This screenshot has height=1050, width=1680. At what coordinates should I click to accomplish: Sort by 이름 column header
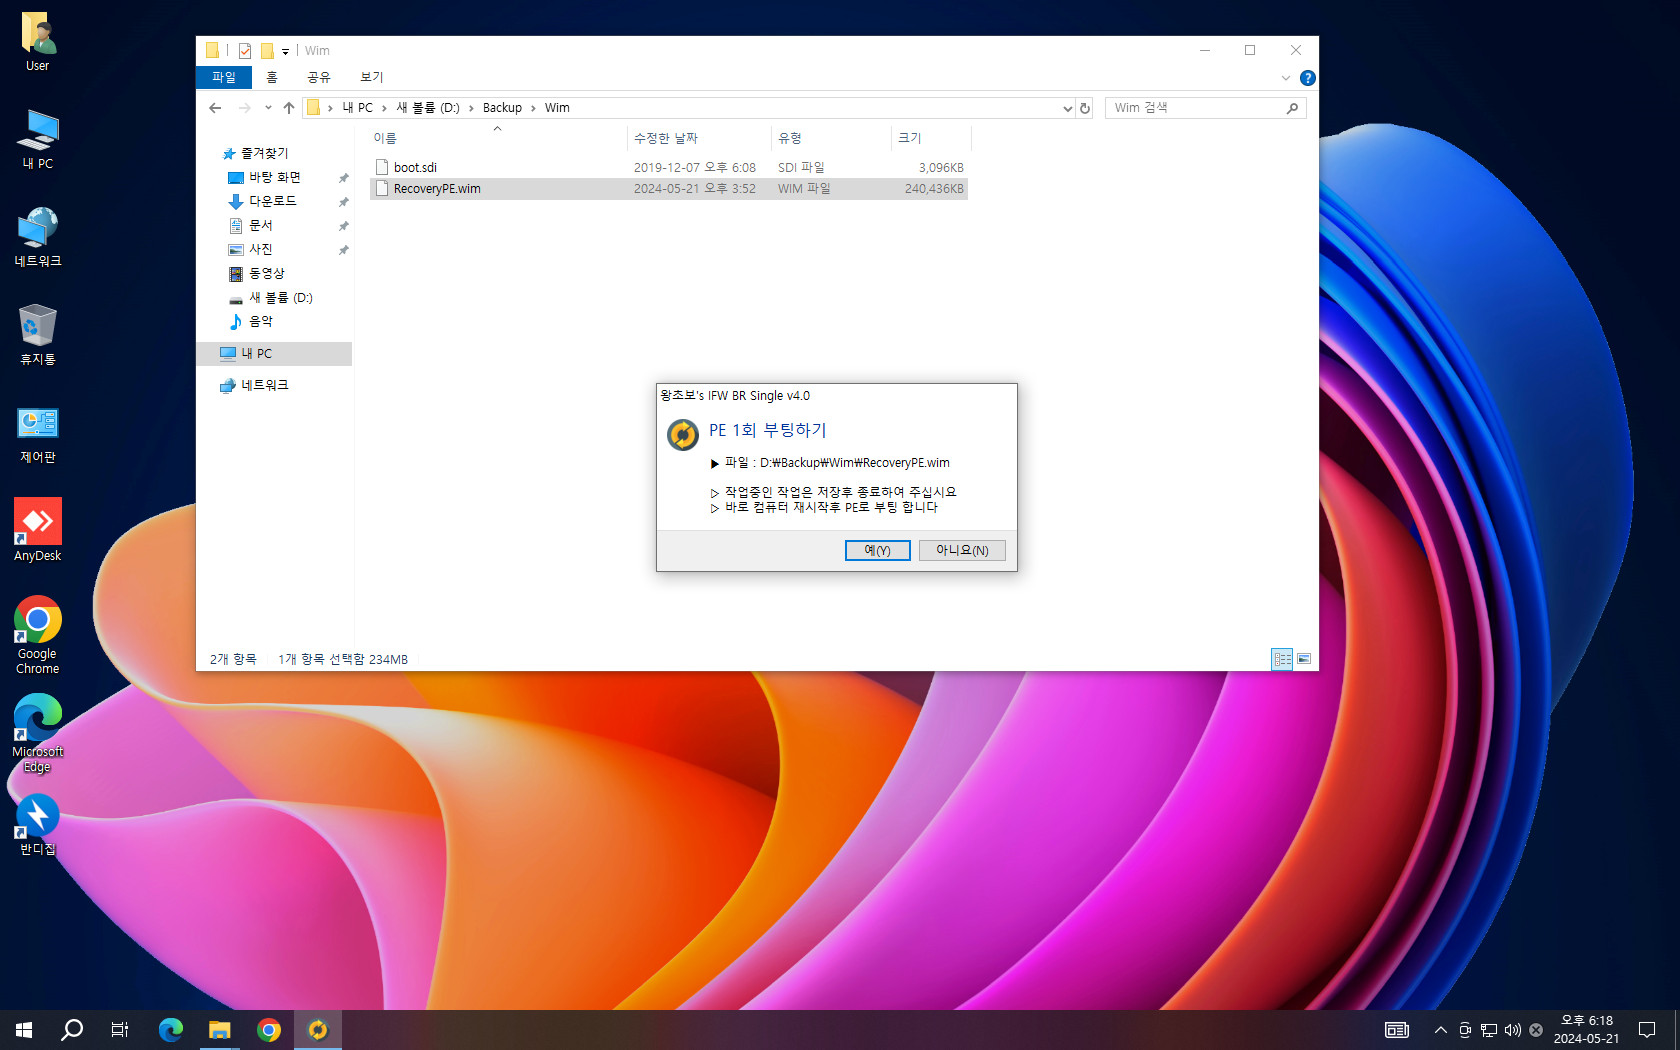pyautogui.click(x=497, y=138)
